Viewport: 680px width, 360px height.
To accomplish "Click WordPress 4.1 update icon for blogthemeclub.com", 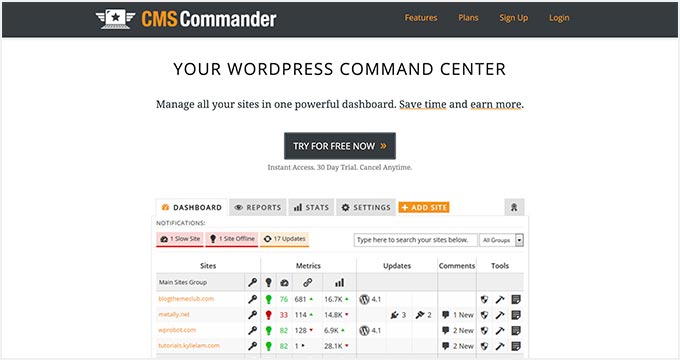I will click(x=364, y=299).
